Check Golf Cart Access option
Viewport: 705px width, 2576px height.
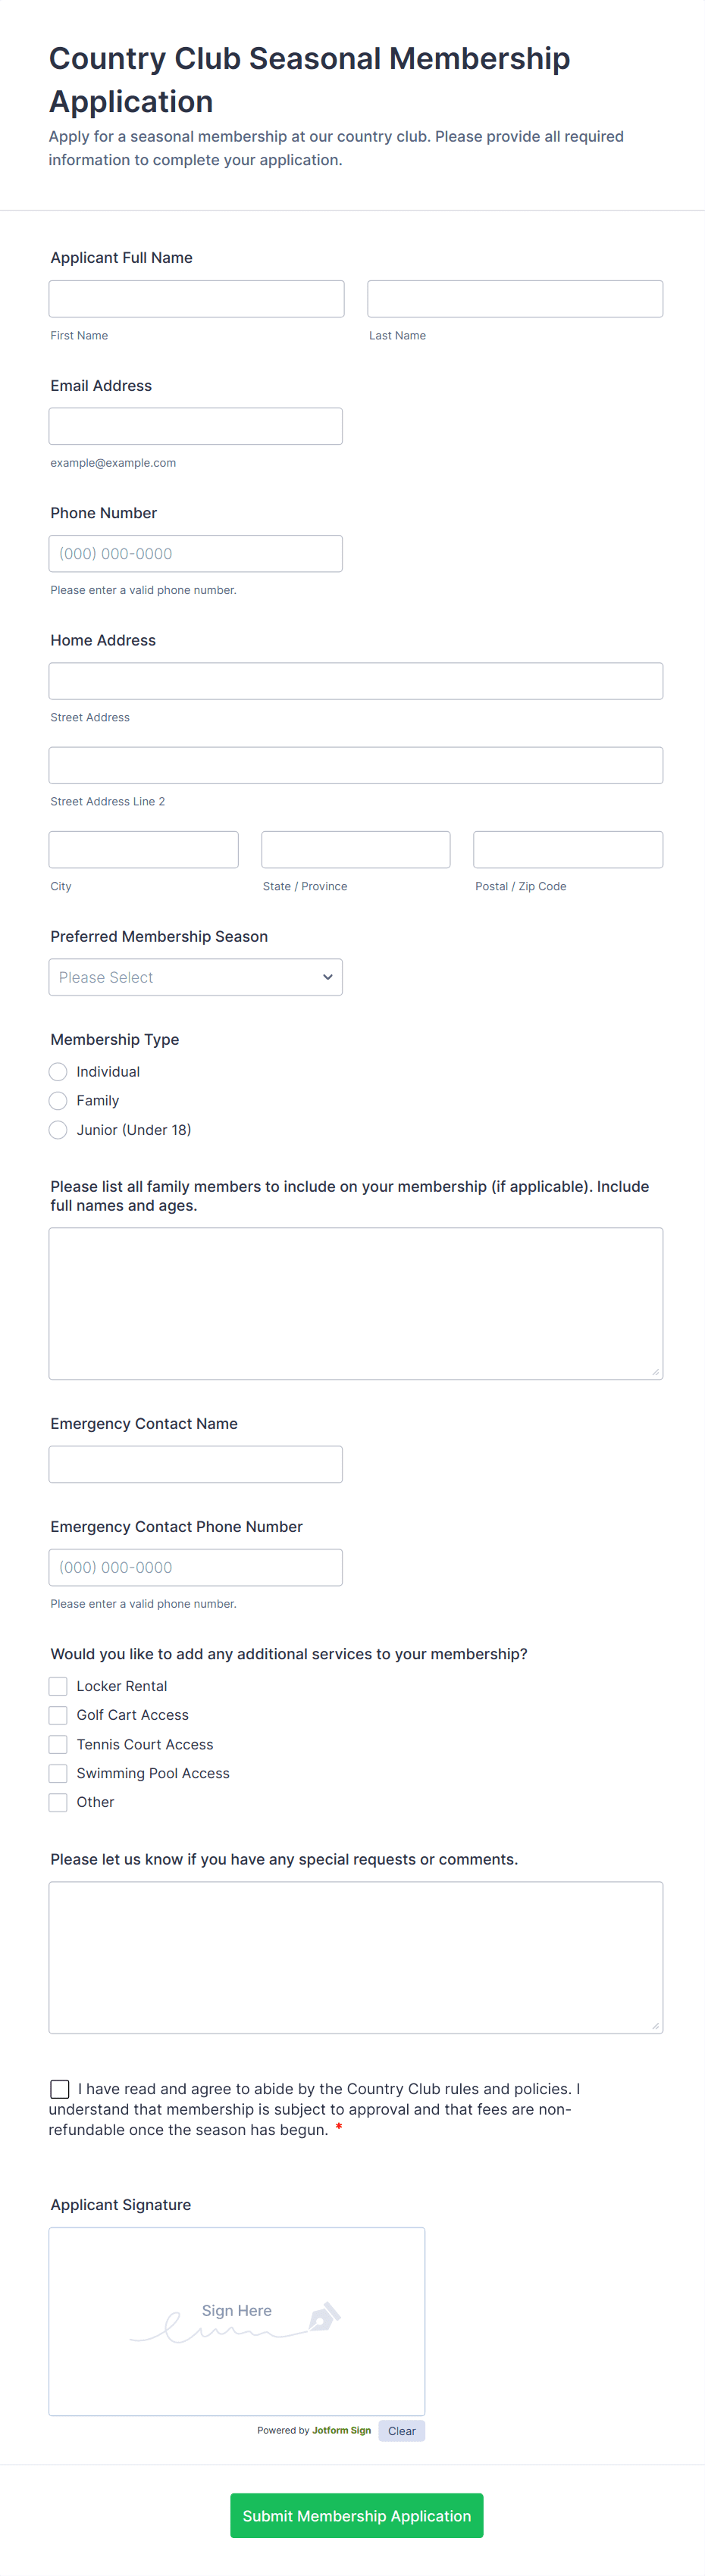58,1715
